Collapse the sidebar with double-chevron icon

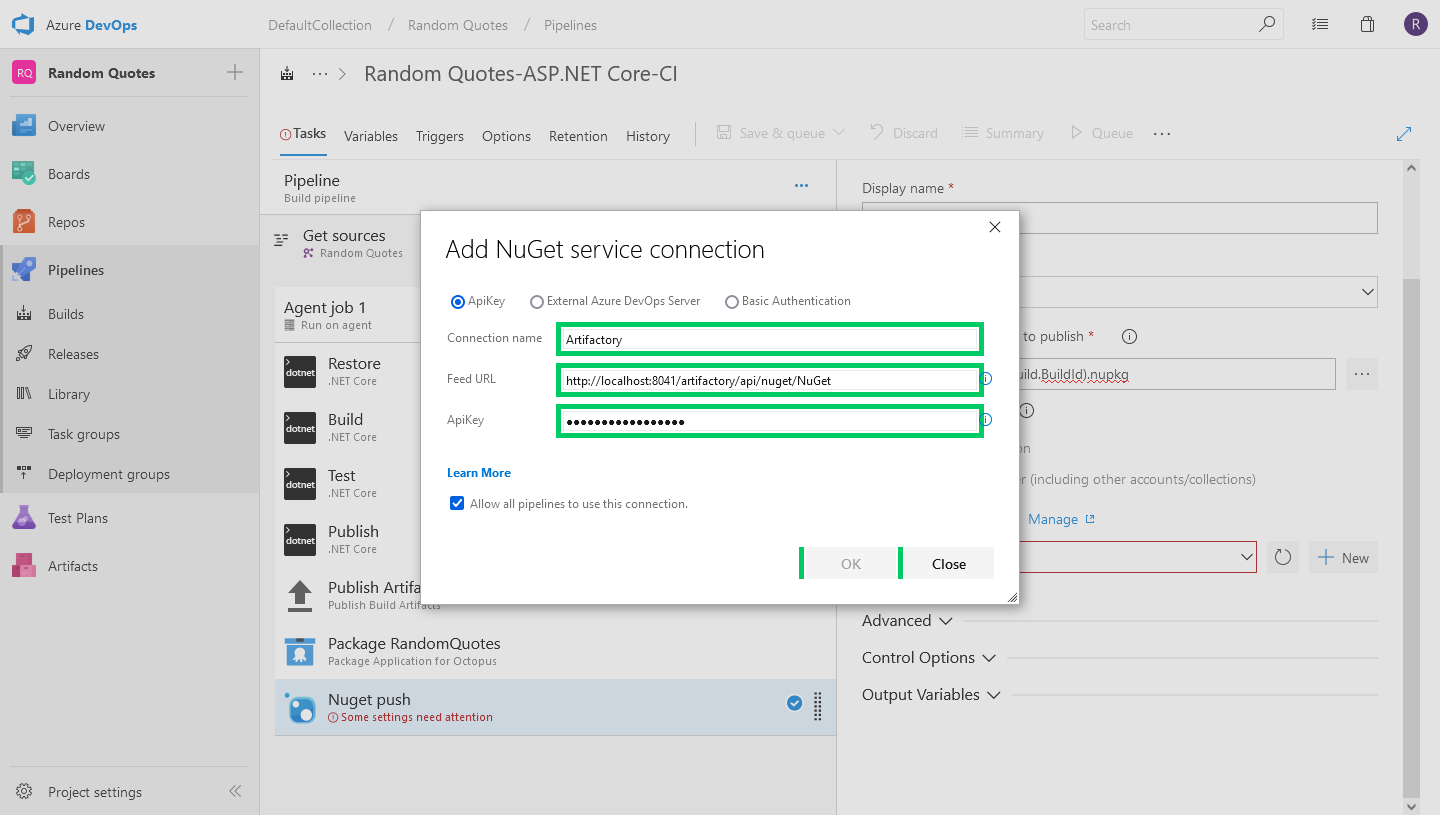(235, 791)
